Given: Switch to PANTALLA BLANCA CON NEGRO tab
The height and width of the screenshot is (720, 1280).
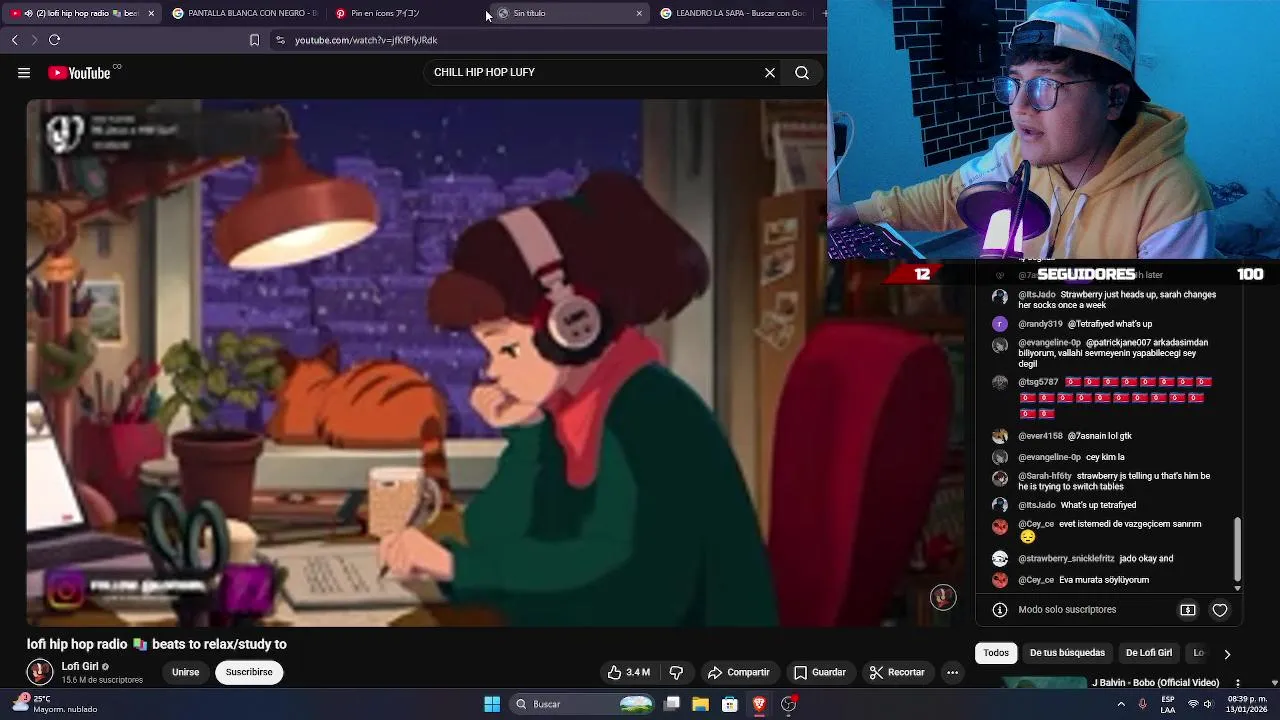Looking at the screenshot, I should tap(245, 13).
